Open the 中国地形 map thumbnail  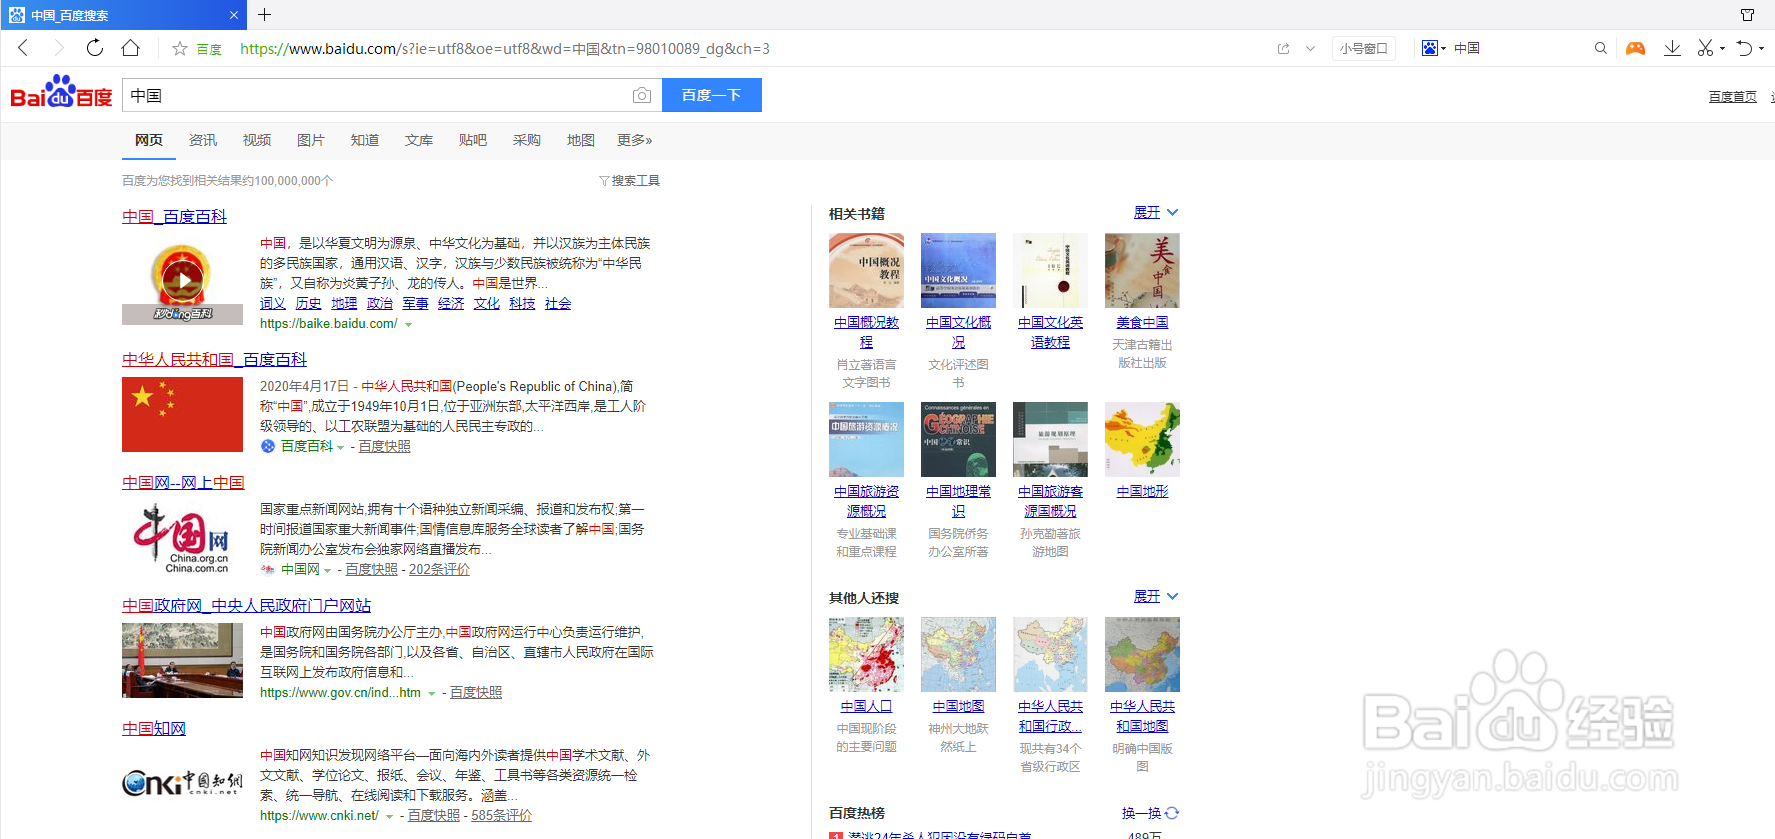tap(1142, 439)
